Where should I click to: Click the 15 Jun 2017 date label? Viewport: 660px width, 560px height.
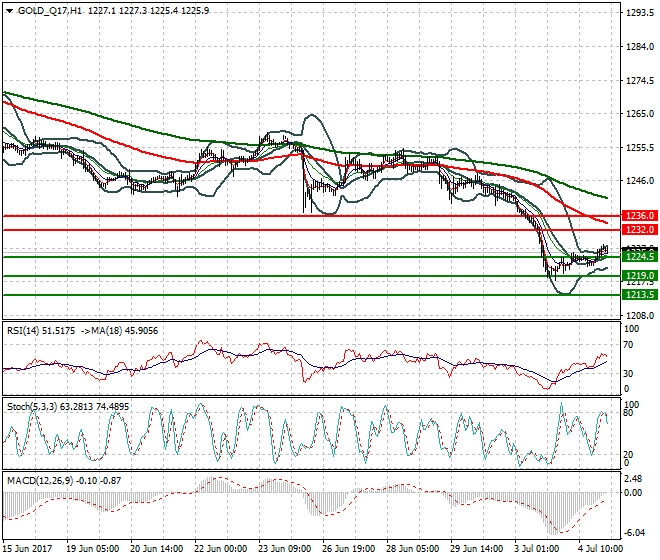28,549
